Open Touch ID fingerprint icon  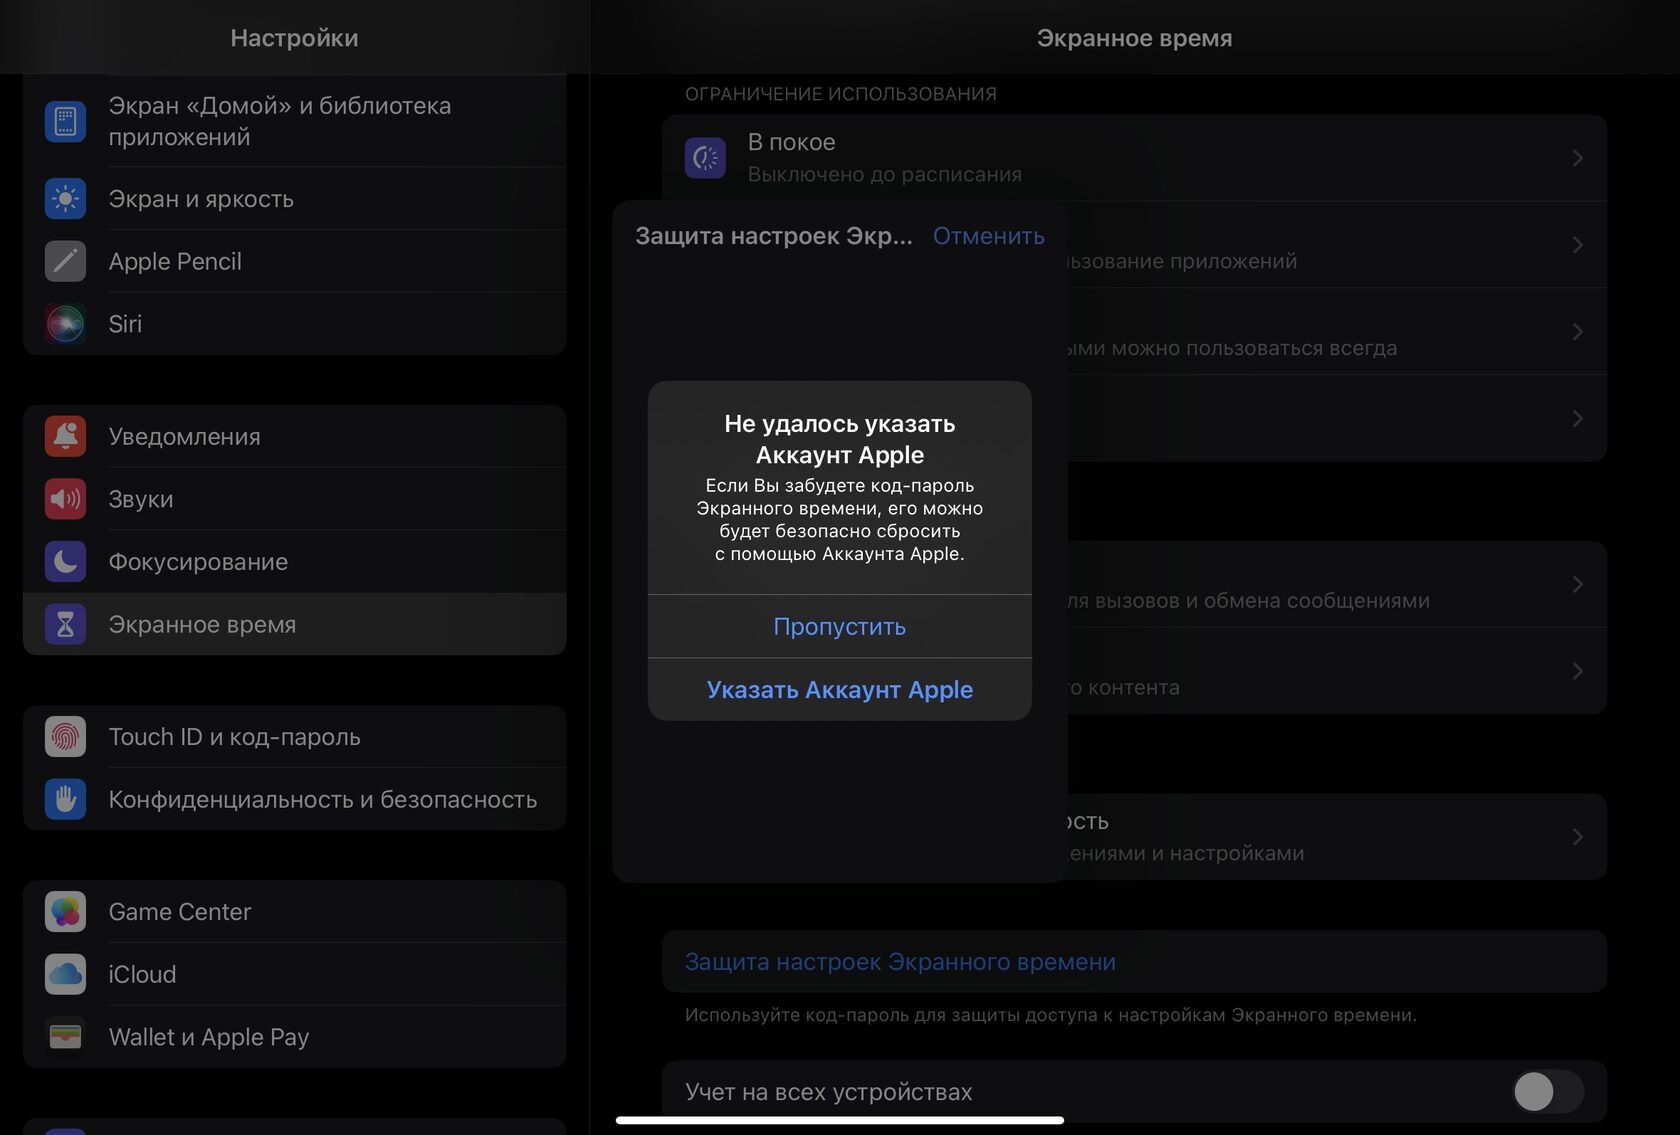pyautogui.click(x=65, y=737)
